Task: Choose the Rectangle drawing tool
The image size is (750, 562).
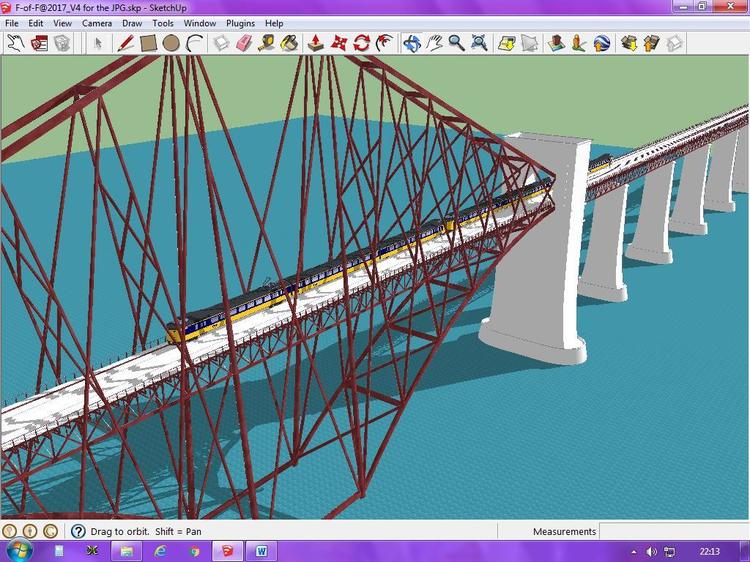Action: [x=148, y=43]
